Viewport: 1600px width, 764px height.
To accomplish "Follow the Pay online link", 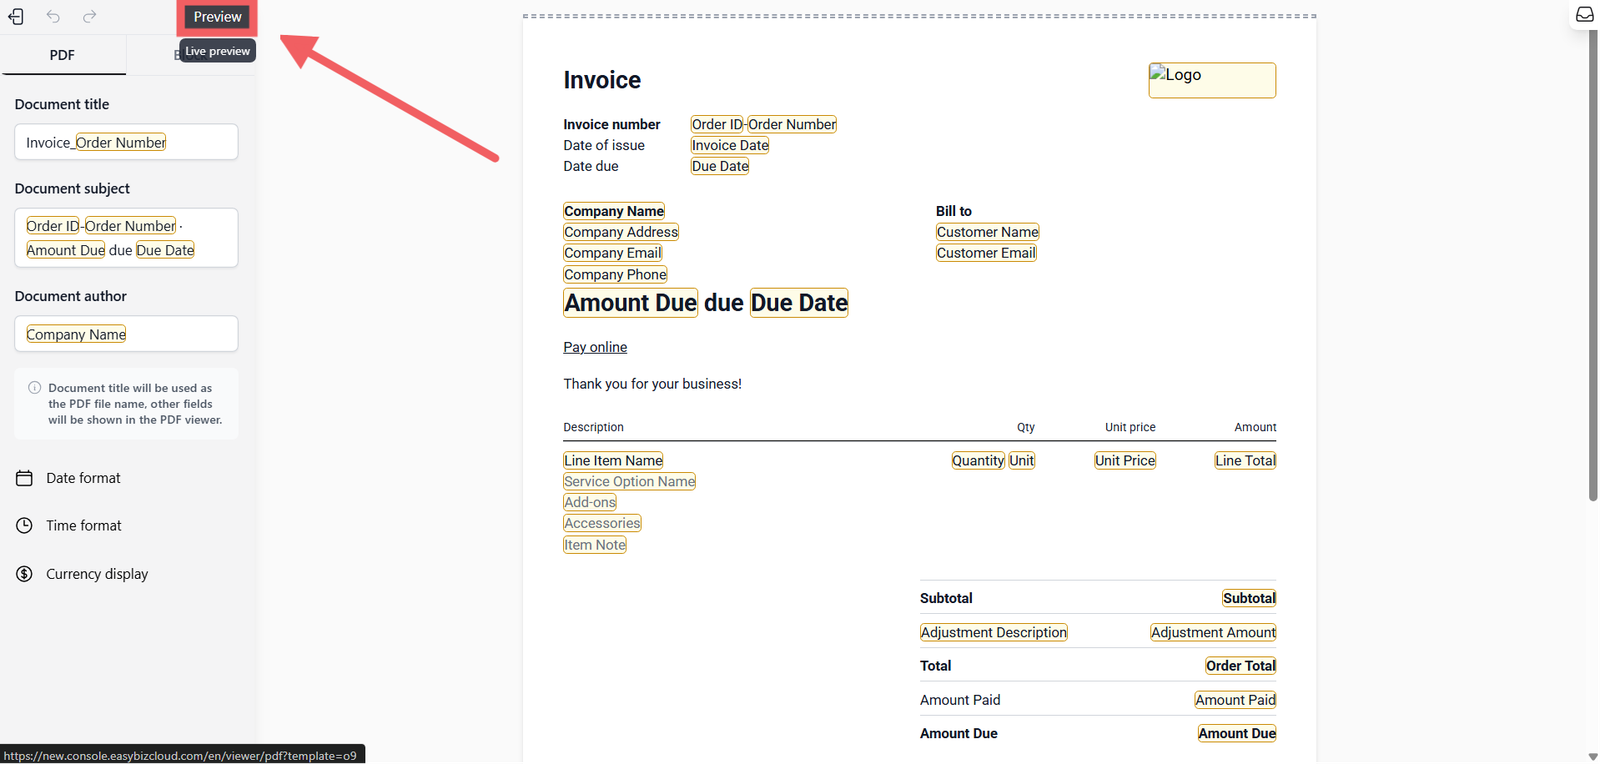I will tap(595, 347).
